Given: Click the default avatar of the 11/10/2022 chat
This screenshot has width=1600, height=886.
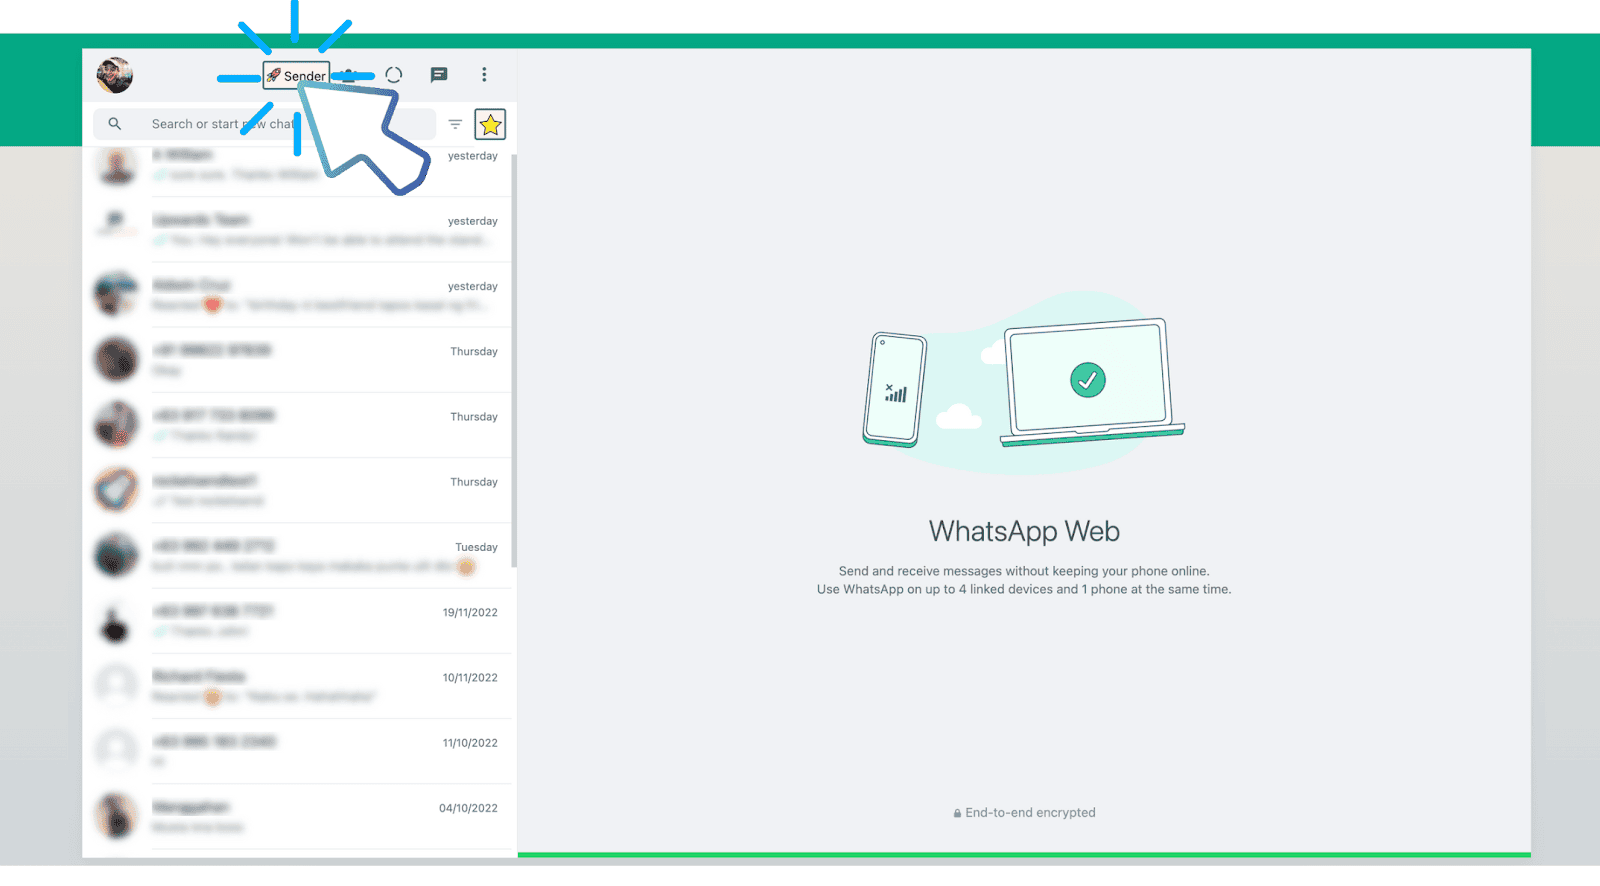Looking at the screenshot, I should (x=116, y=751).
